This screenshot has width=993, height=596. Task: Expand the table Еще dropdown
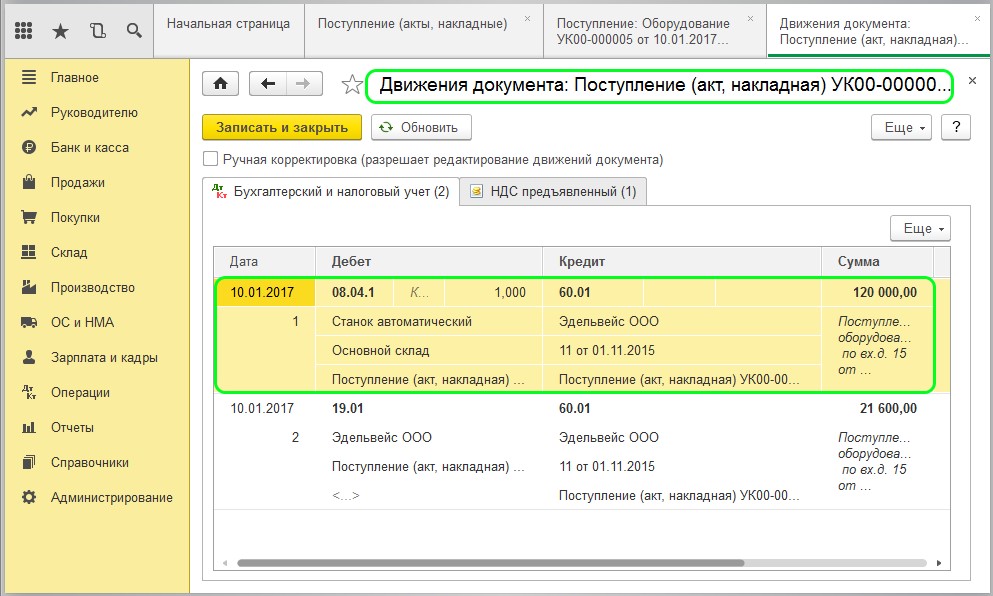[920, 228]
